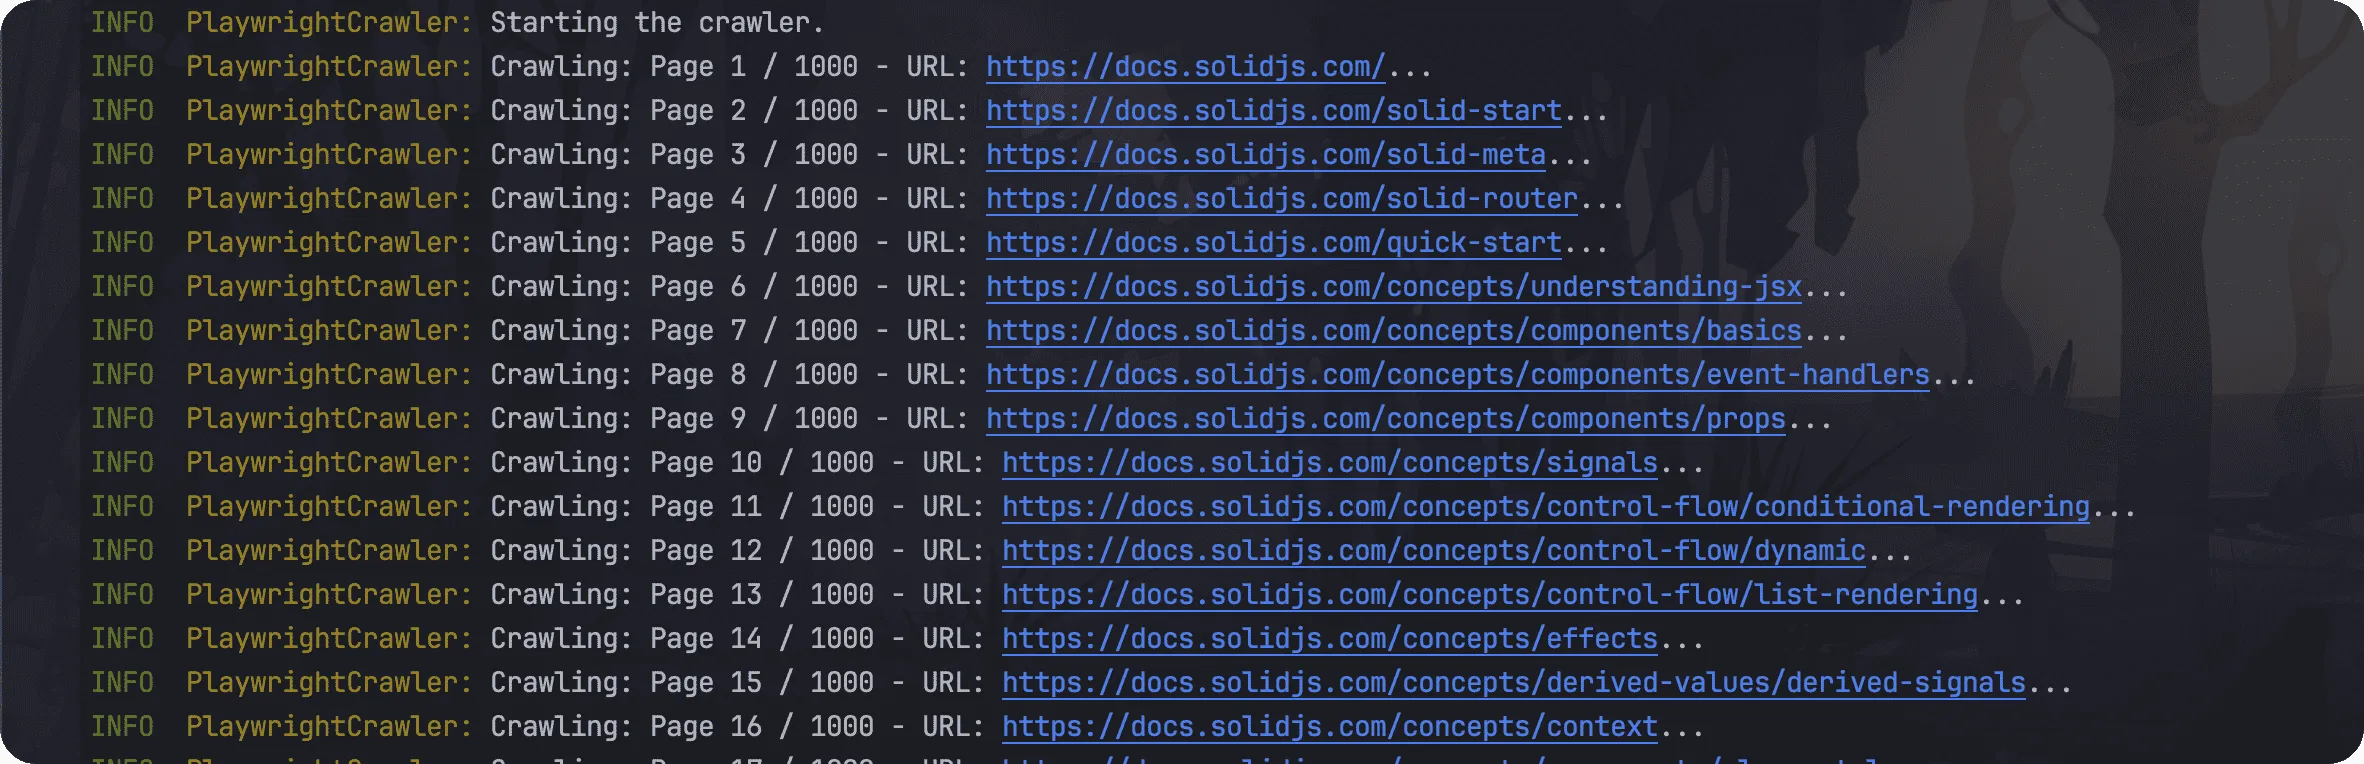The image size is (2364, 764).
Task: Open the components/event-handlers link
Action: pos(1458,375)
